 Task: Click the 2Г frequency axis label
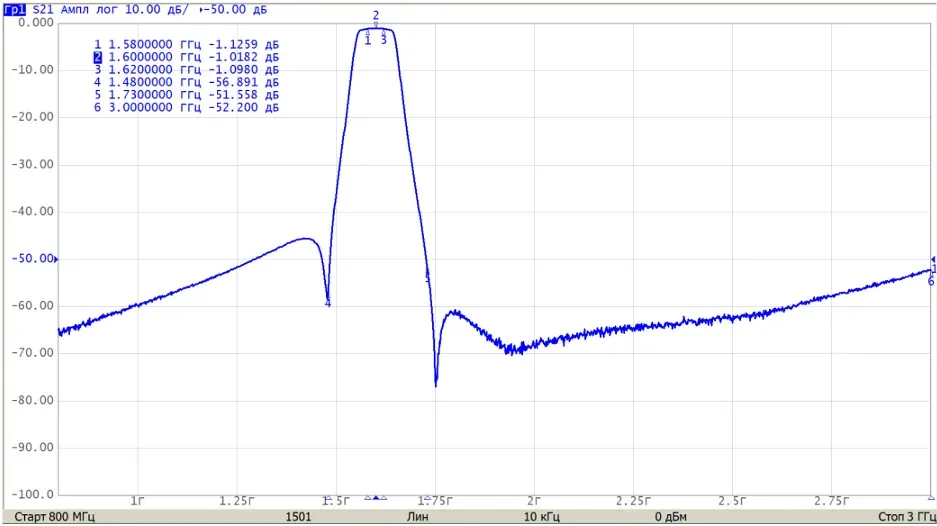tap(534, 501)
